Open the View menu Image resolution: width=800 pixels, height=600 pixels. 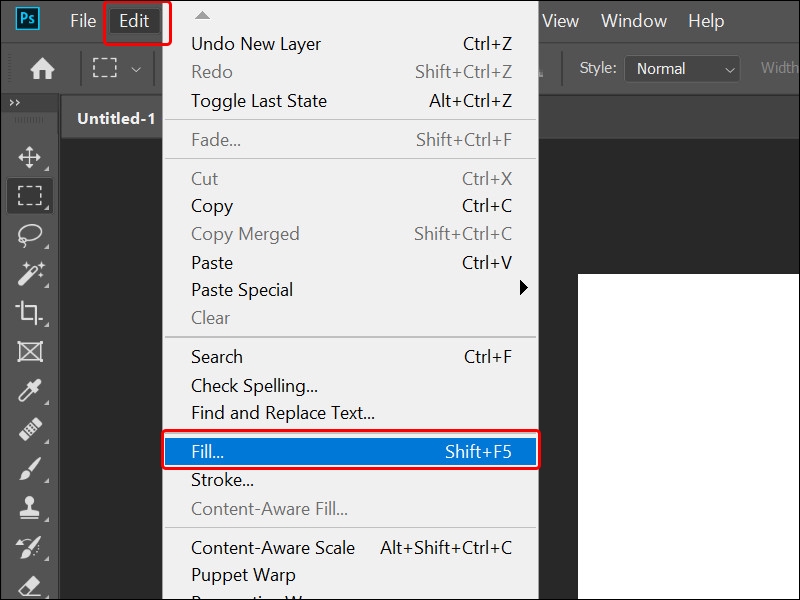tap(560, 21)
